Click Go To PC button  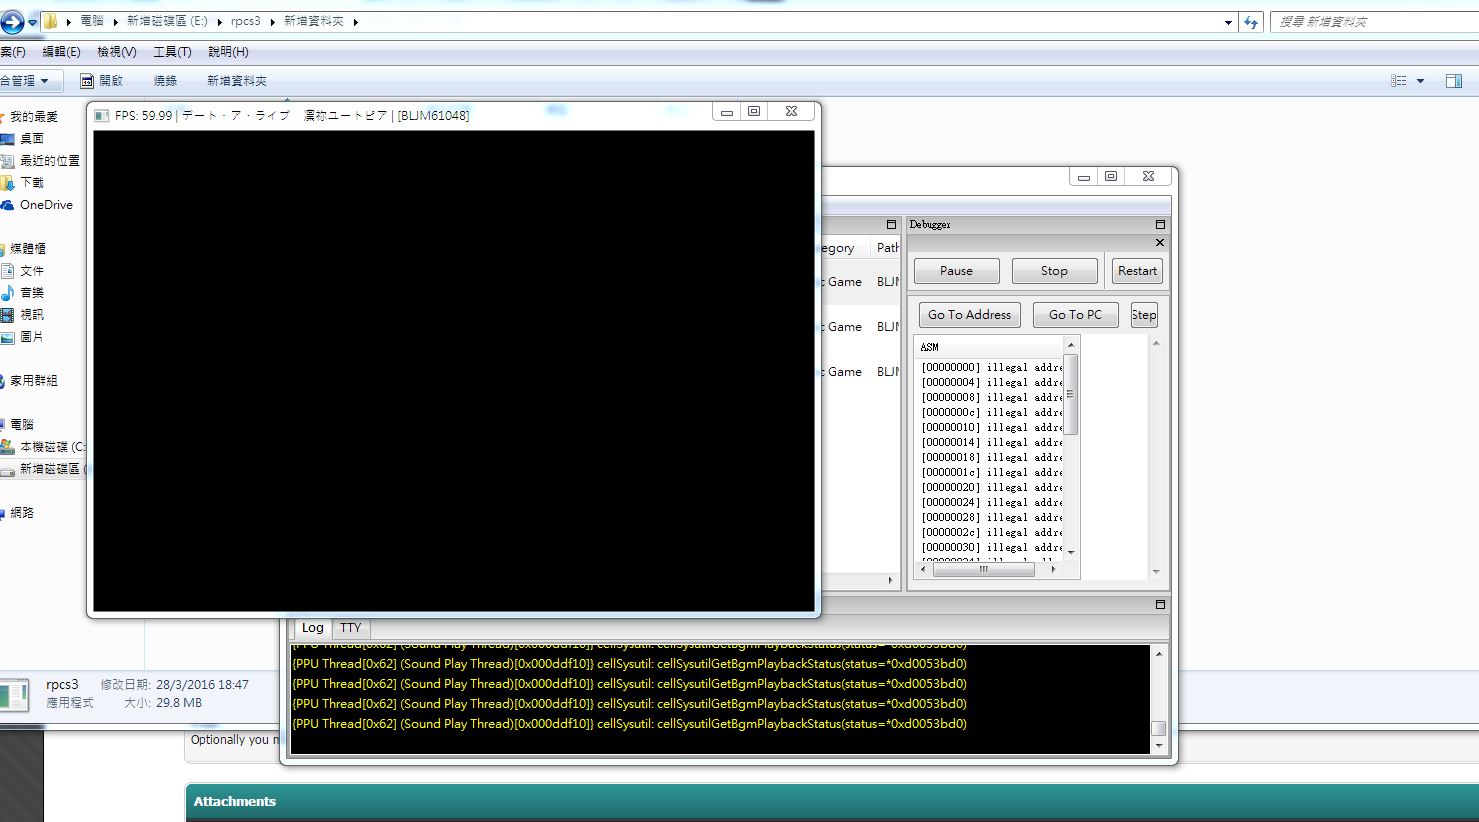(1075, 315)
